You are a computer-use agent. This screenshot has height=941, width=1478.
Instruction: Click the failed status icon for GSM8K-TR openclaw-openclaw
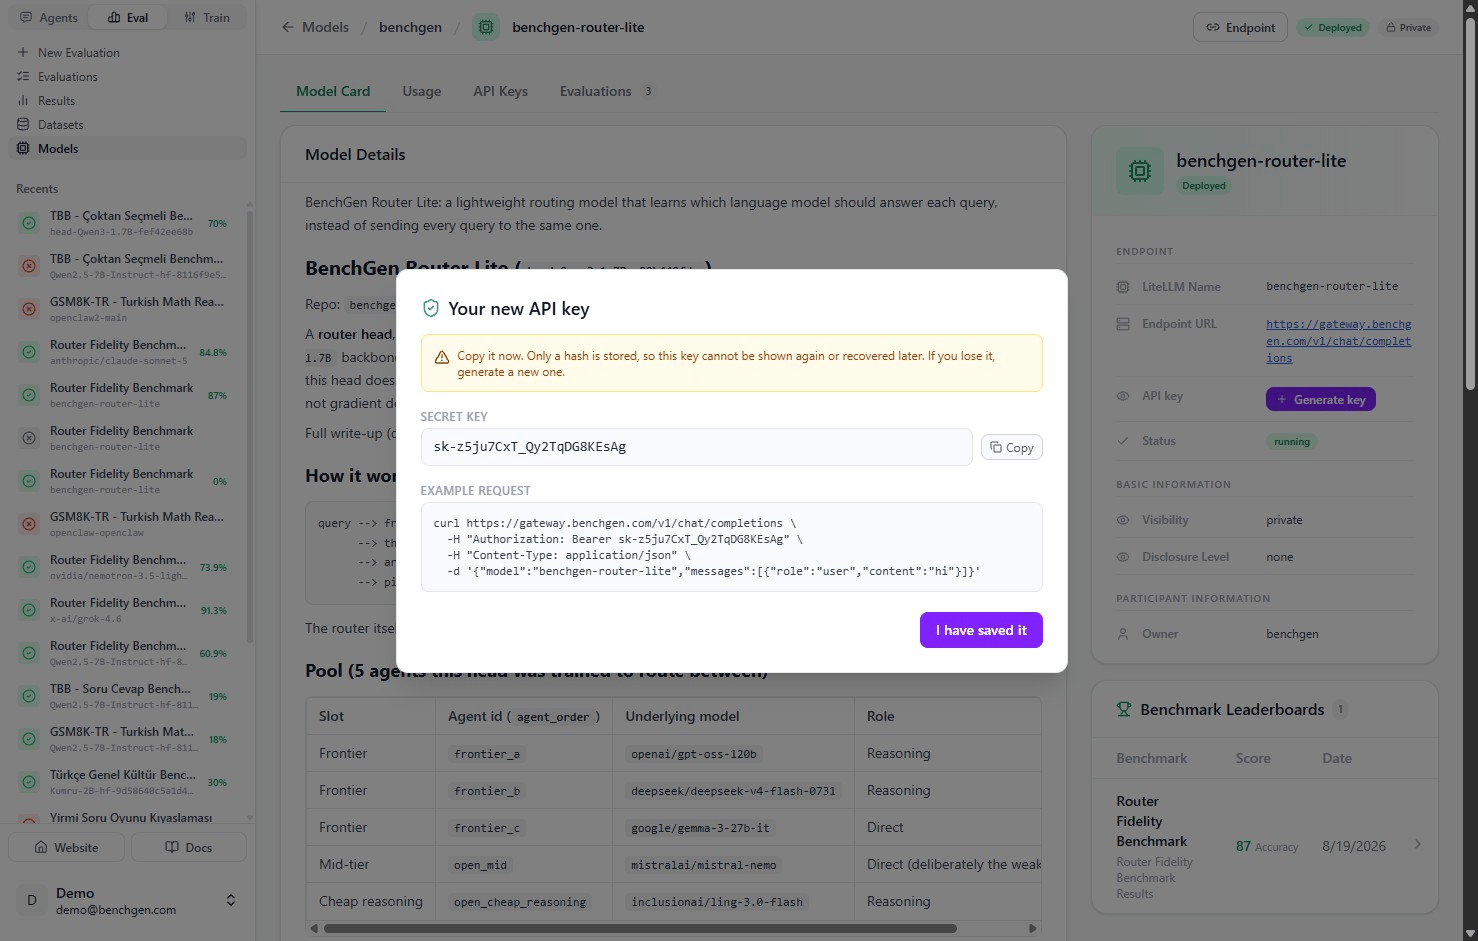pyautogui.click(x=29, y=524)
